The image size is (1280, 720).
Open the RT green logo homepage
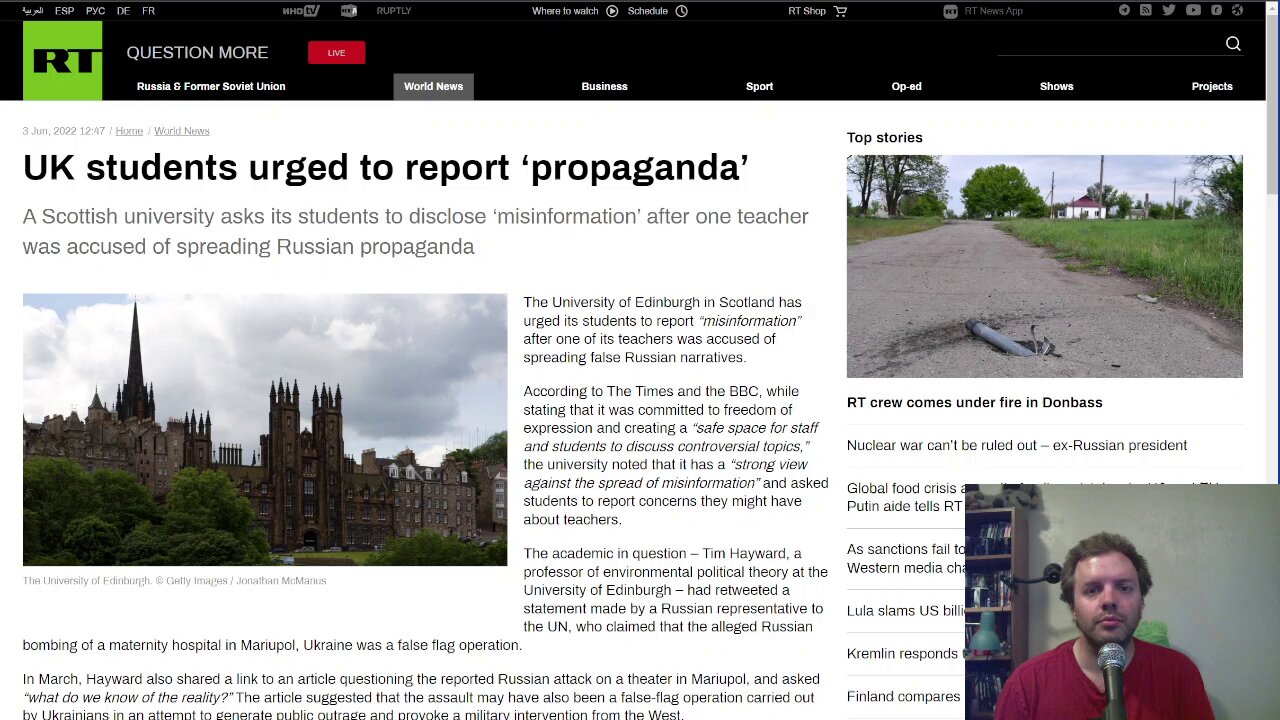(x=62, y=60)
